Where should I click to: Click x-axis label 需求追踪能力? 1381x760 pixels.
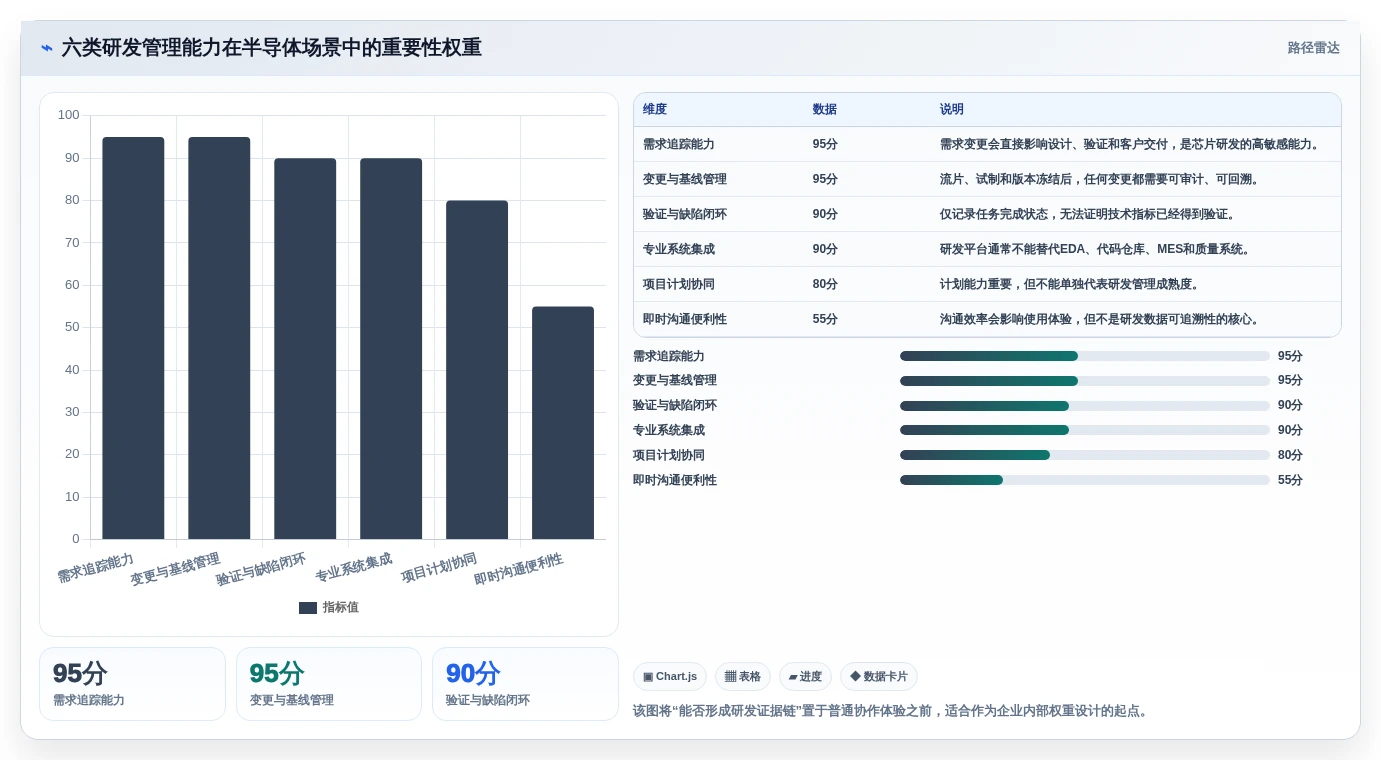click(96, 568)
